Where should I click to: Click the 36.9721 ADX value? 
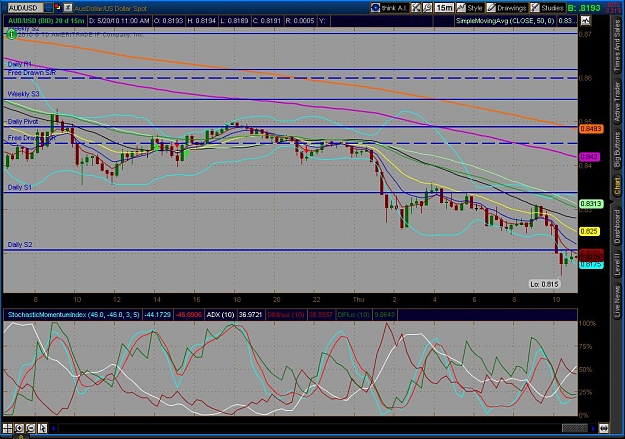[250, 315]
